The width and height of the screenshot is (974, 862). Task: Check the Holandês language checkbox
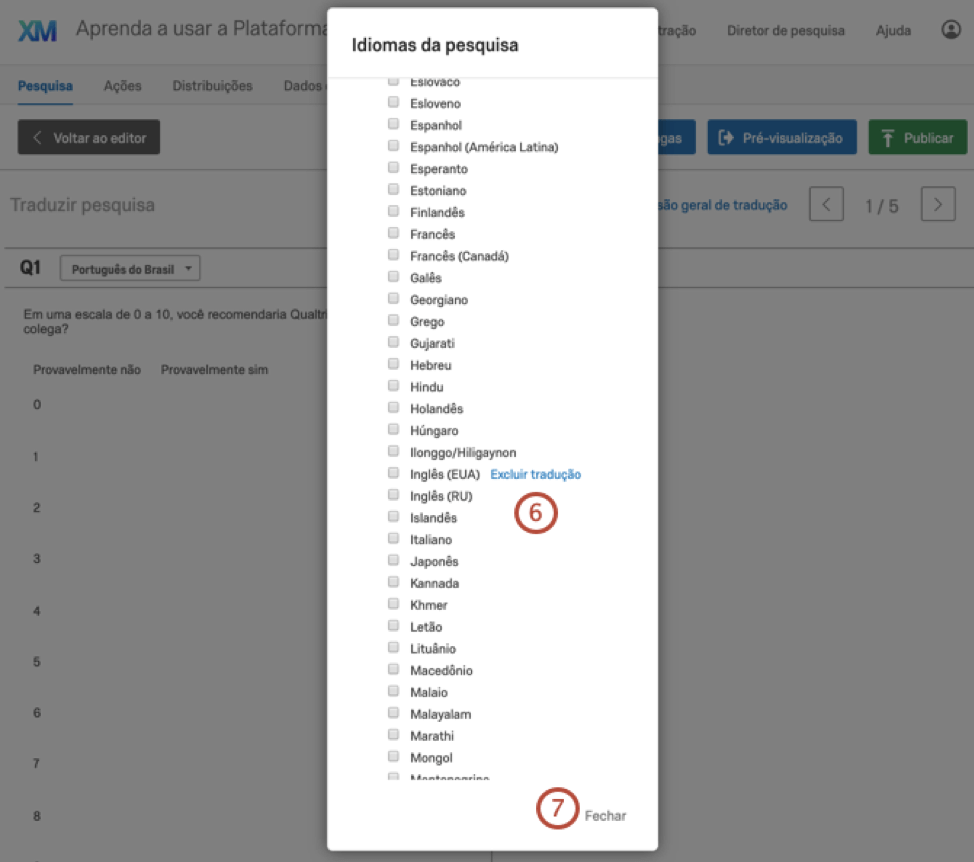point(394,408)
